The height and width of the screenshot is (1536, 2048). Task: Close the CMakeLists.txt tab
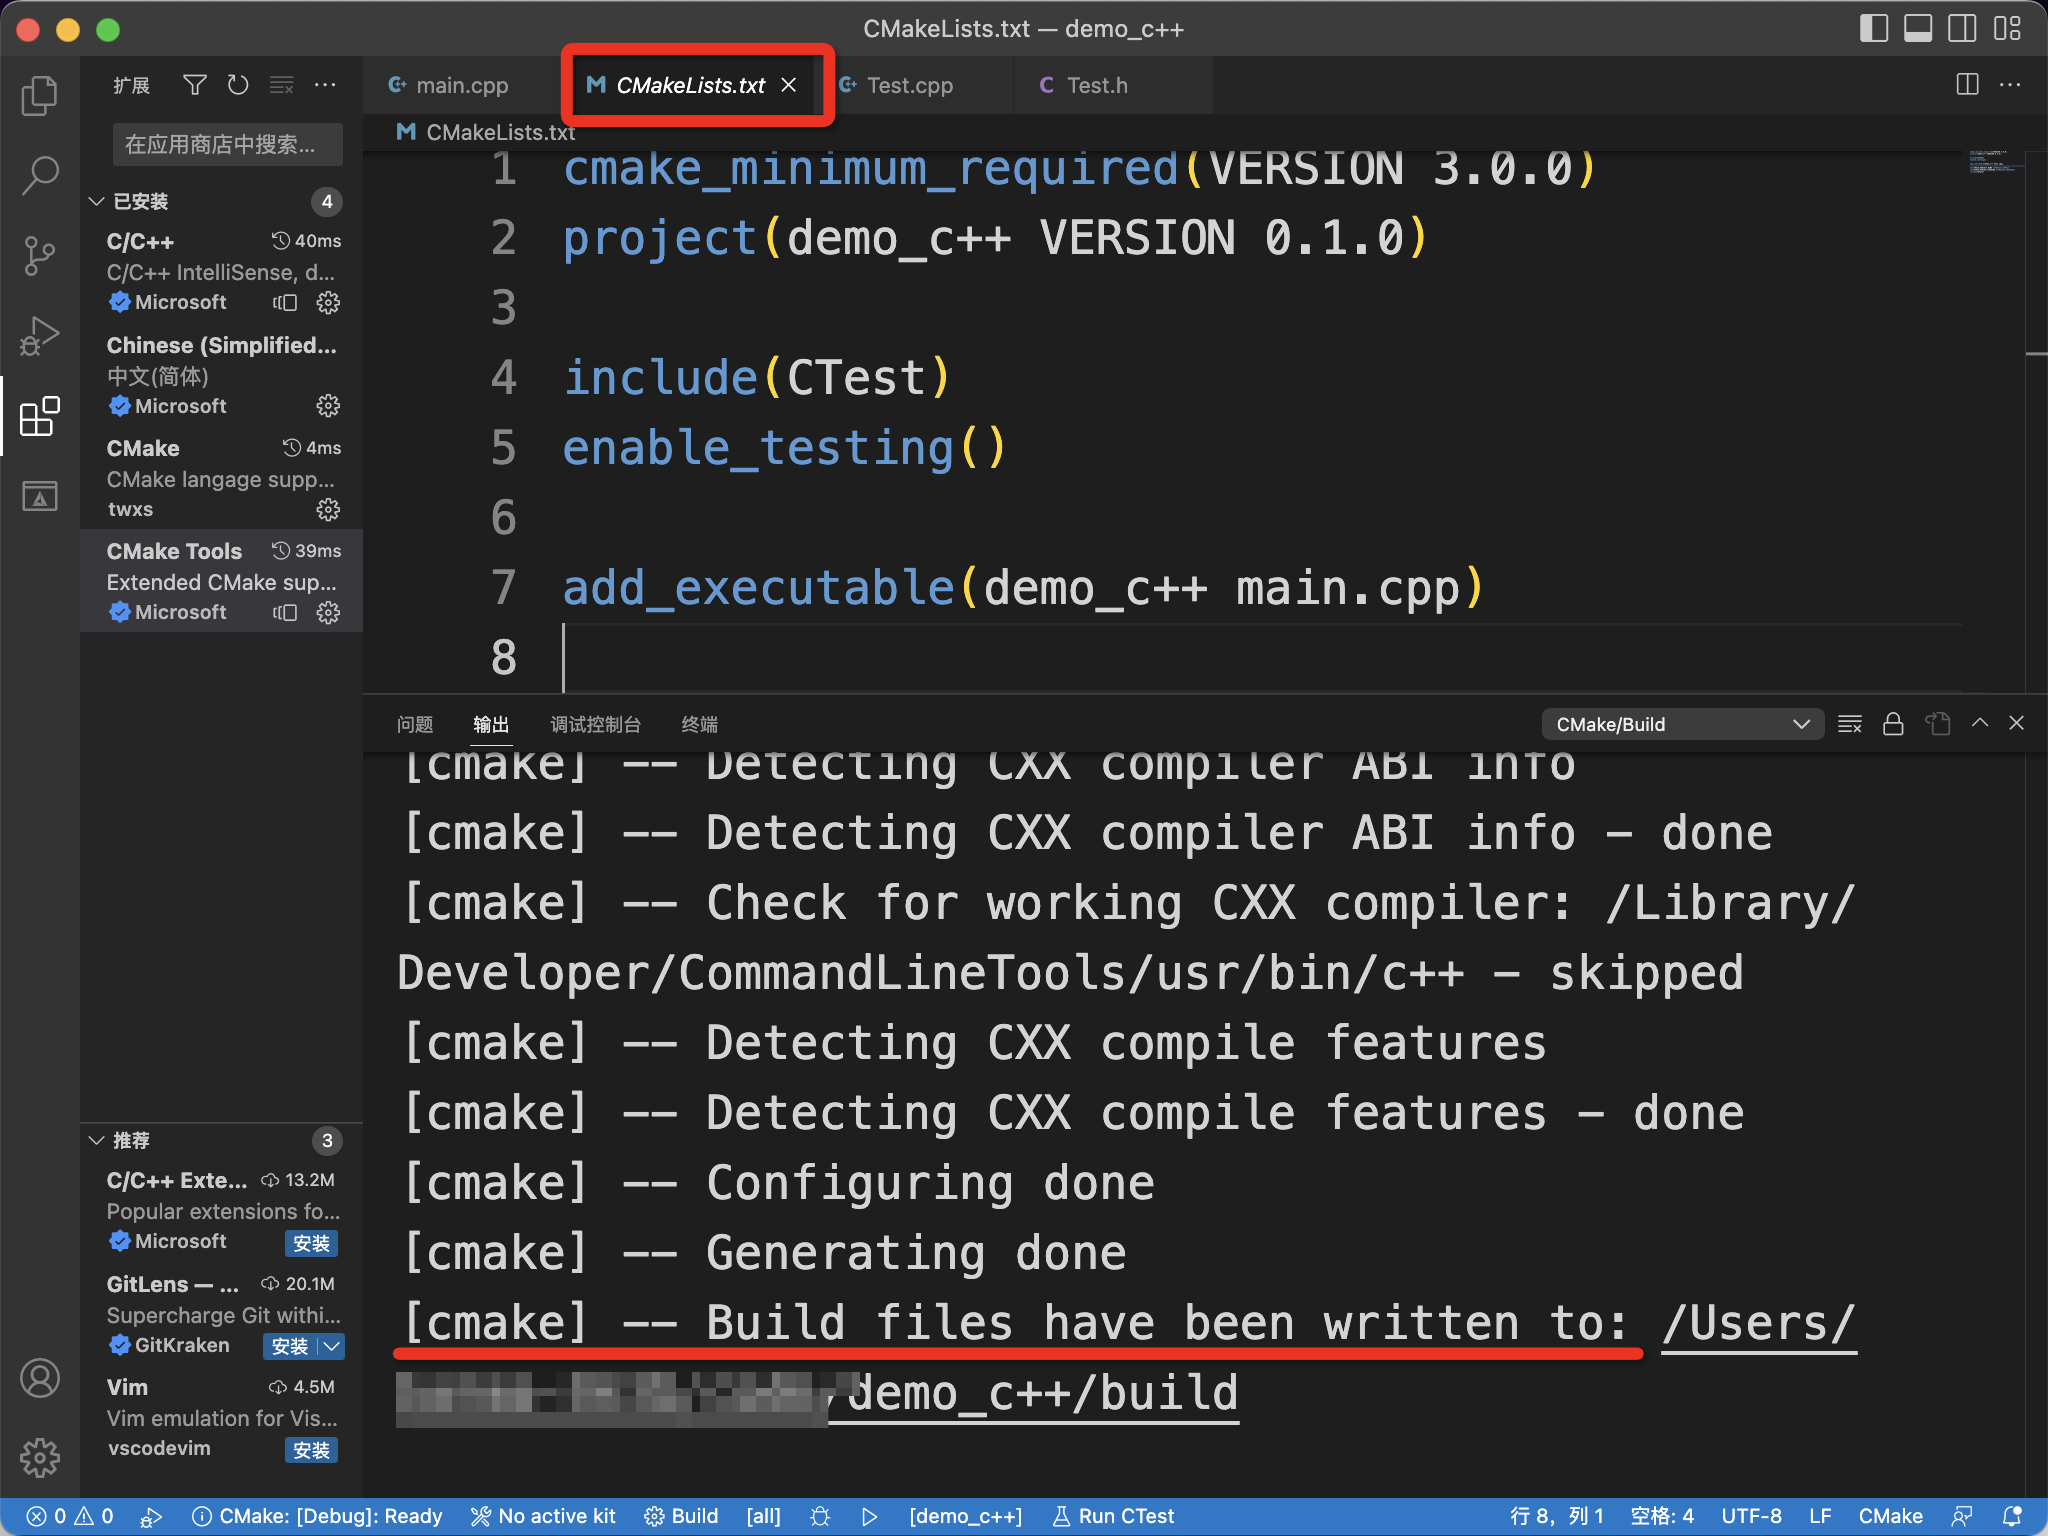(x=789, y=85)
